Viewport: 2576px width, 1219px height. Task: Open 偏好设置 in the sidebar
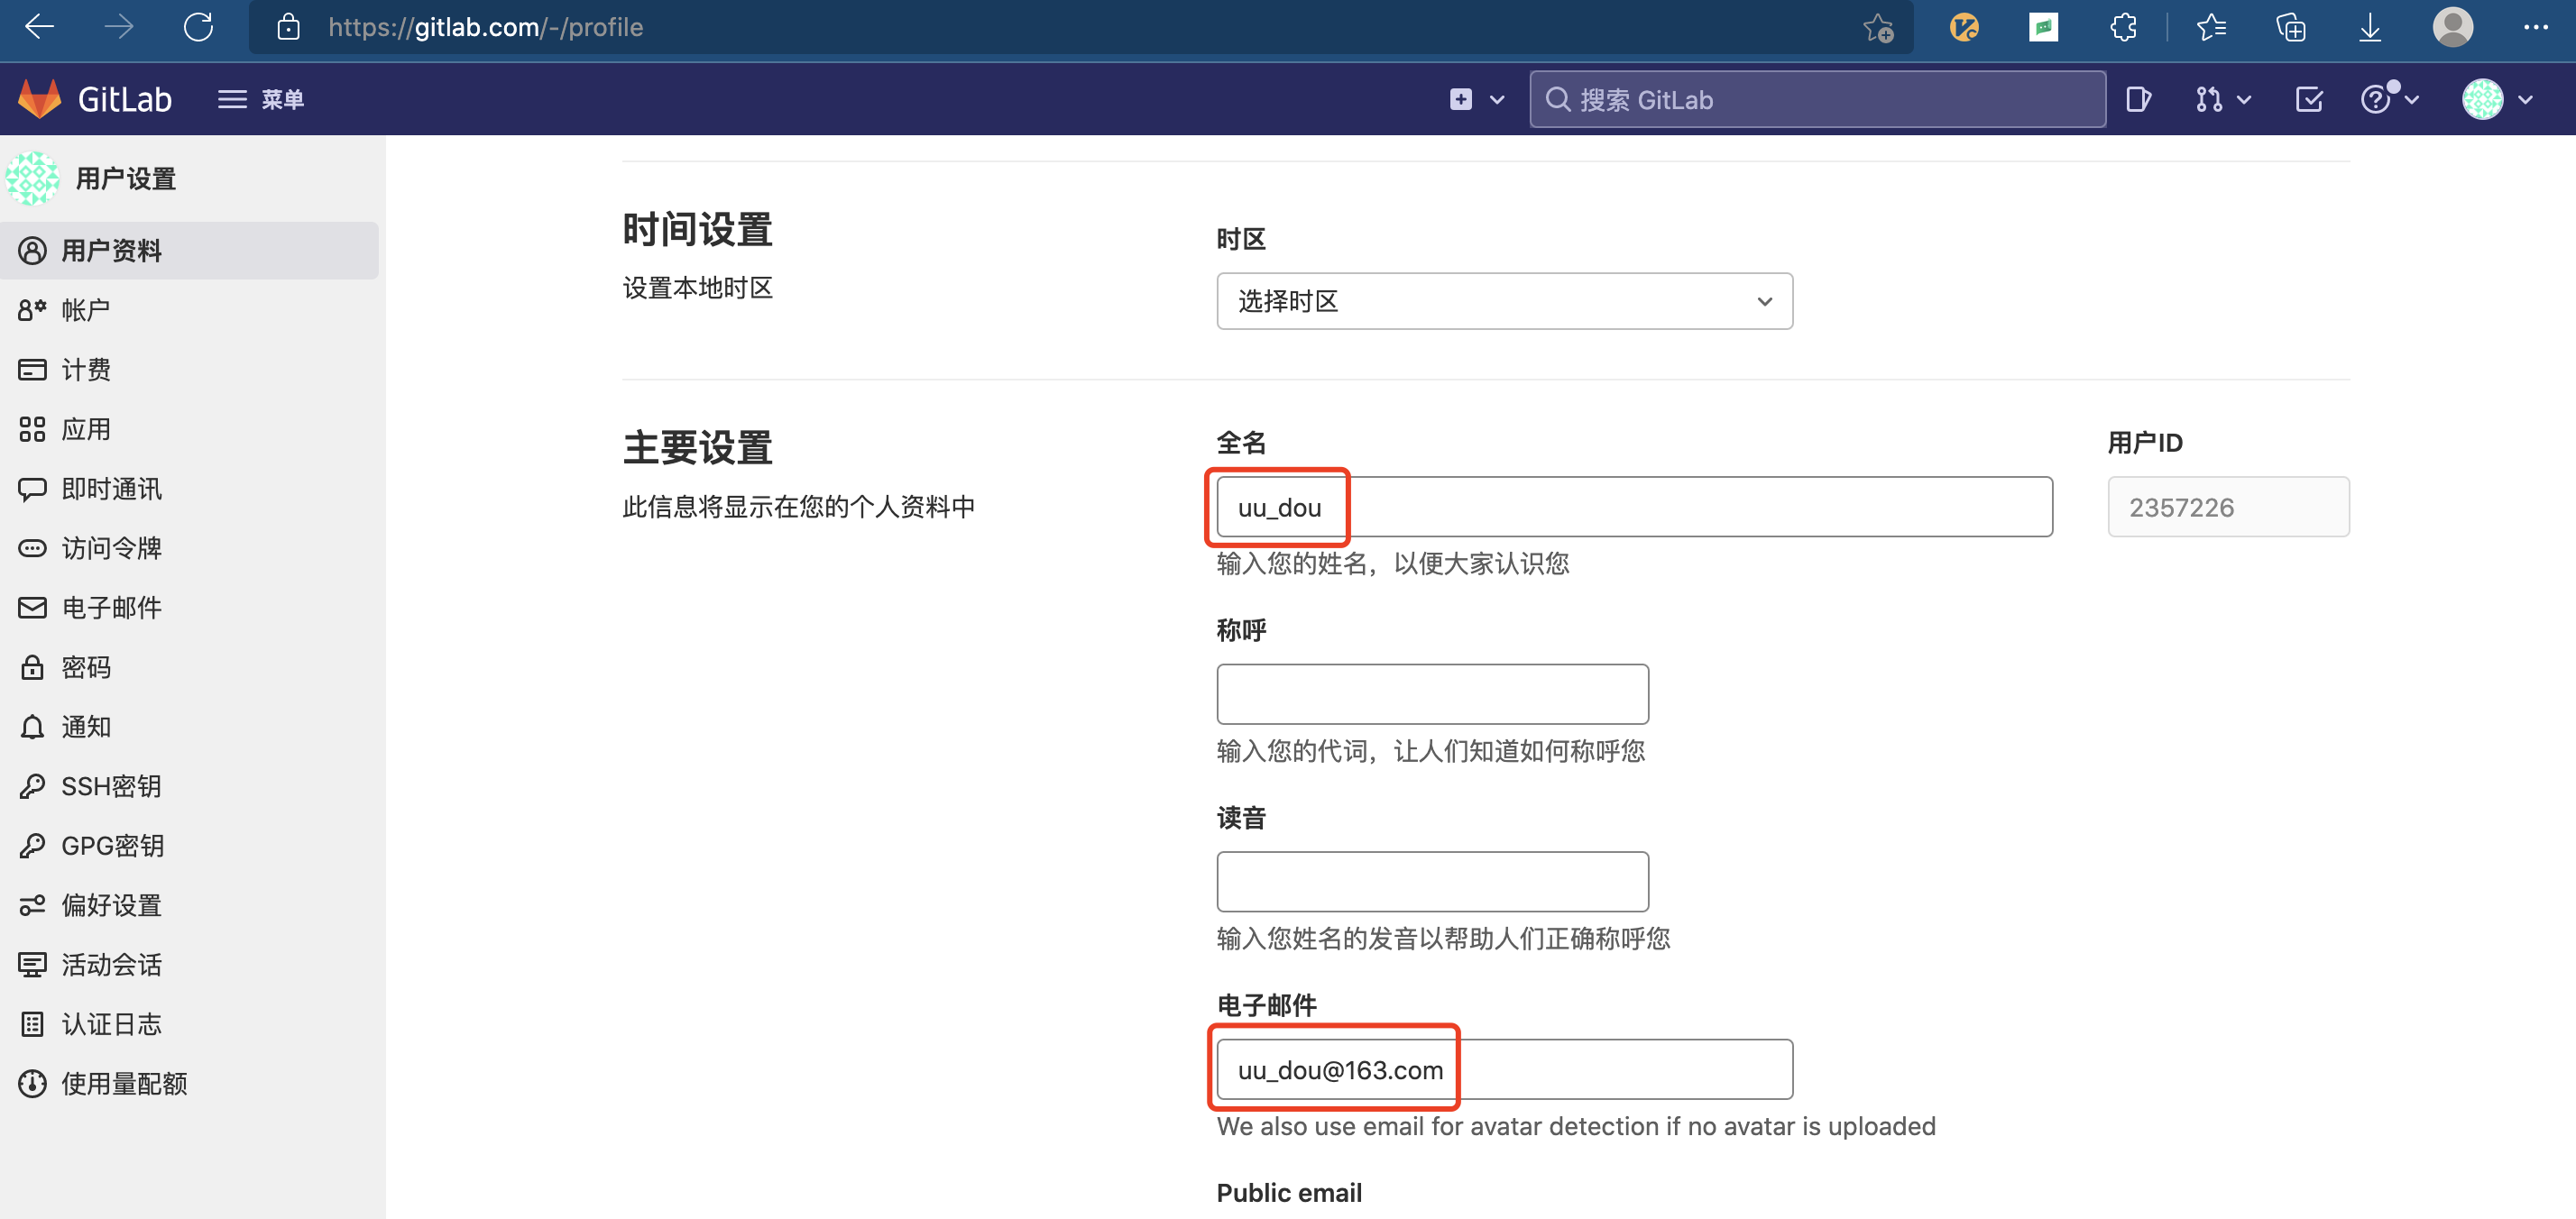point(190,905)
